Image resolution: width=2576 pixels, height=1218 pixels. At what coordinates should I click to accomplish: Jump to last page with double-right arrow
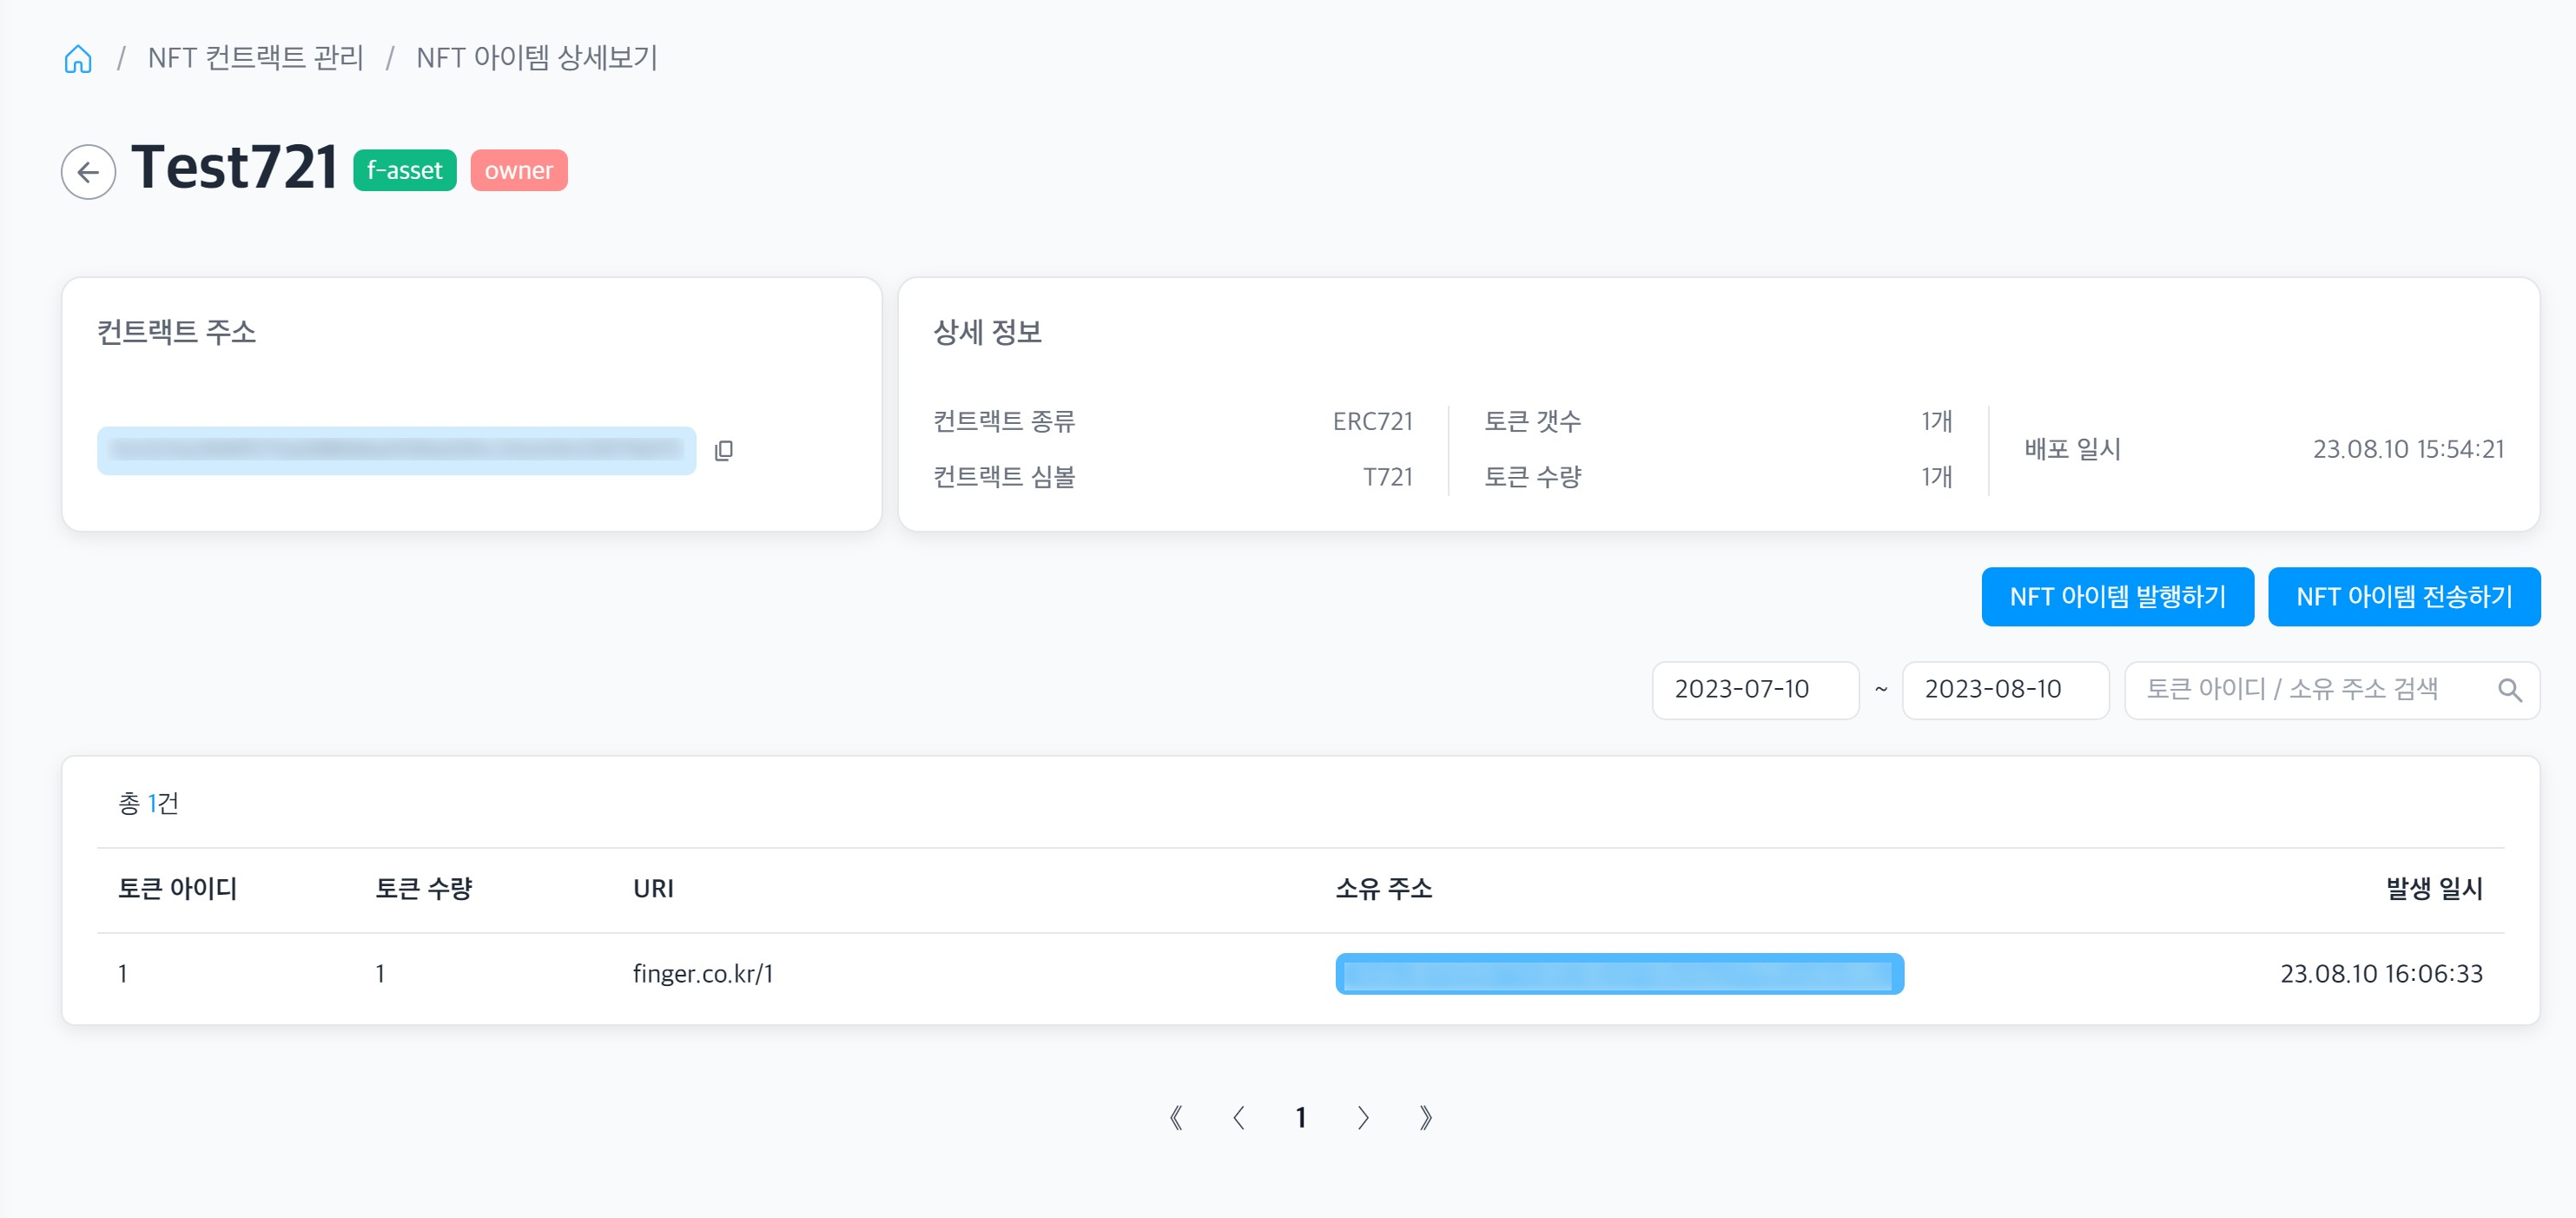1426,1118
